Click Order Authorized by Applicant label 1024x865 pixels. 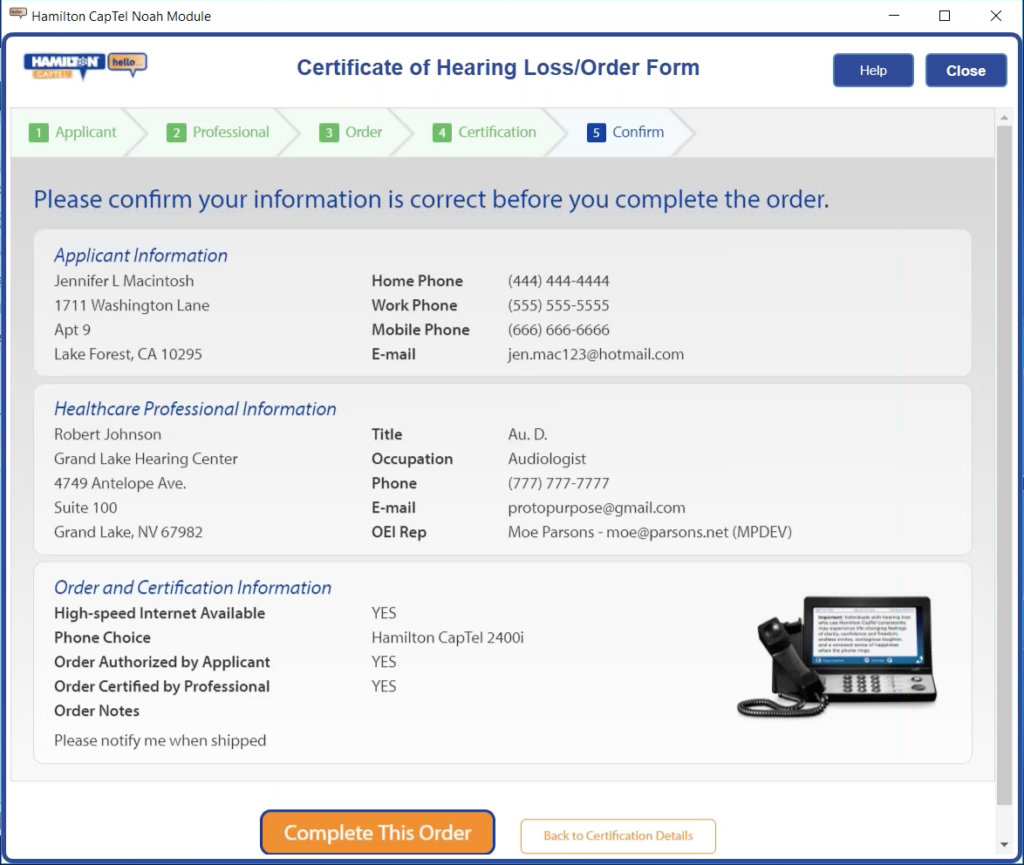pyautogui.click(x=162, y=662)
